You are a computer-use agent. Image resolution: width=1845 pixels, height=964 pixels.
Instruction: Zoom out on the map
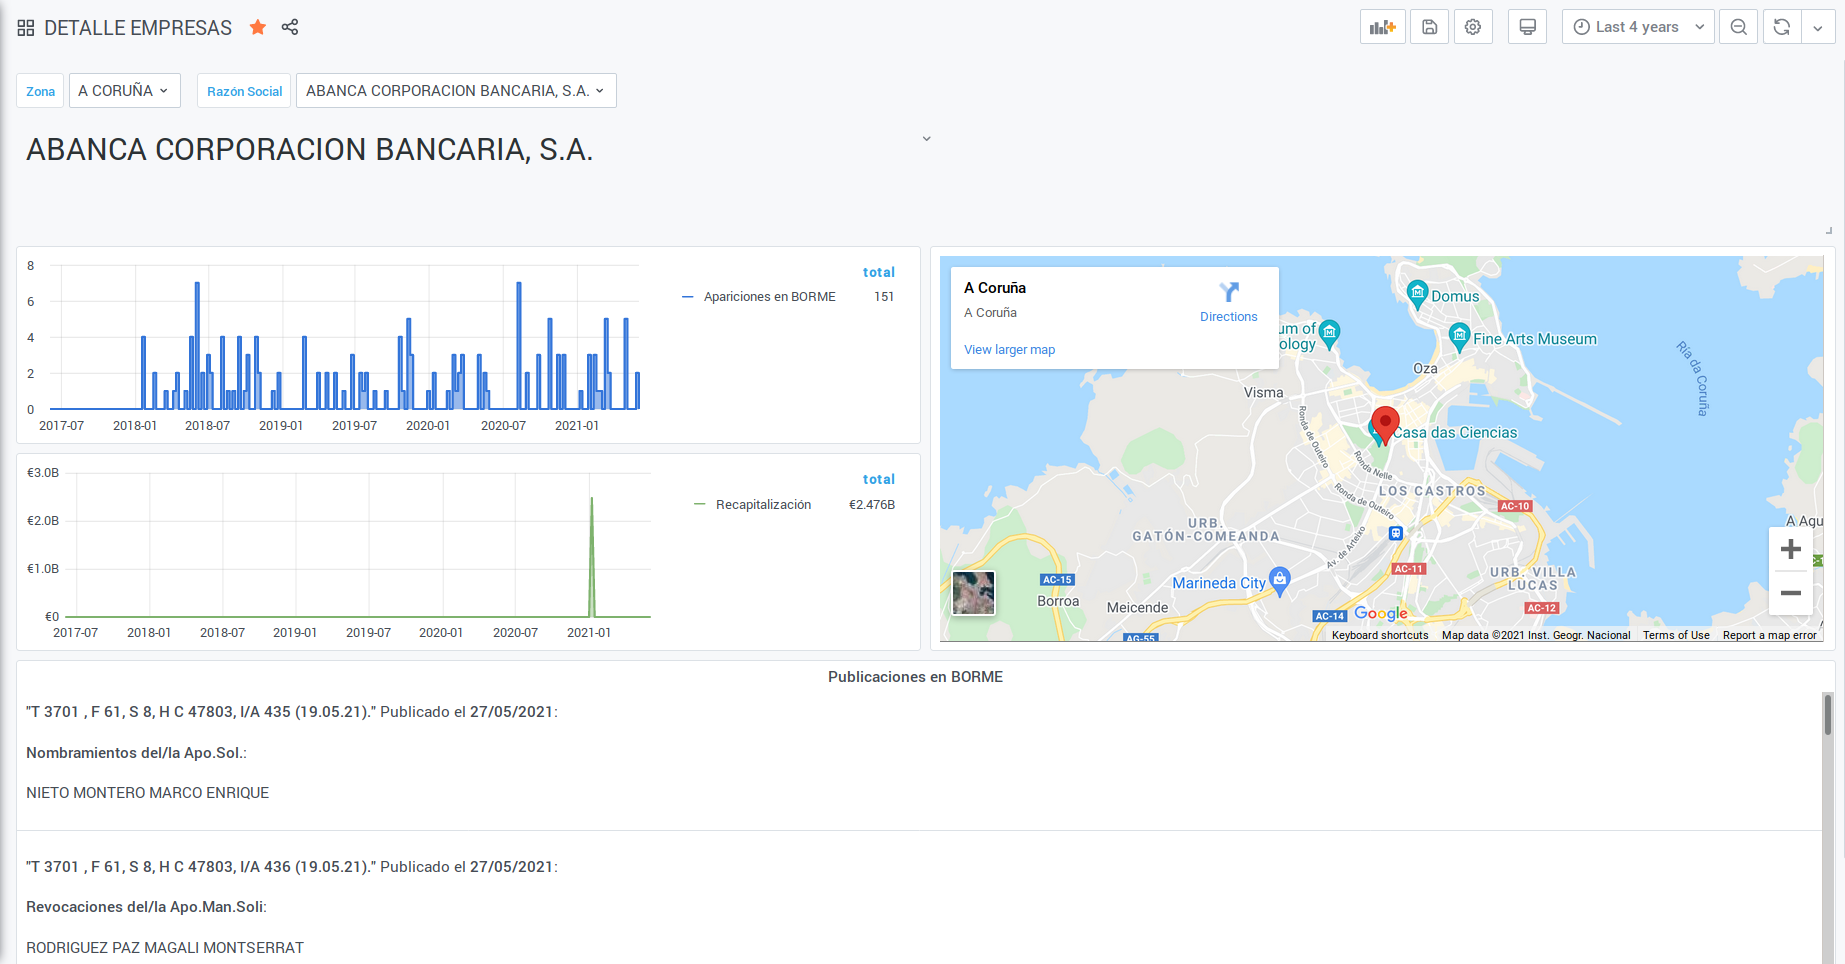(1791, 593)
